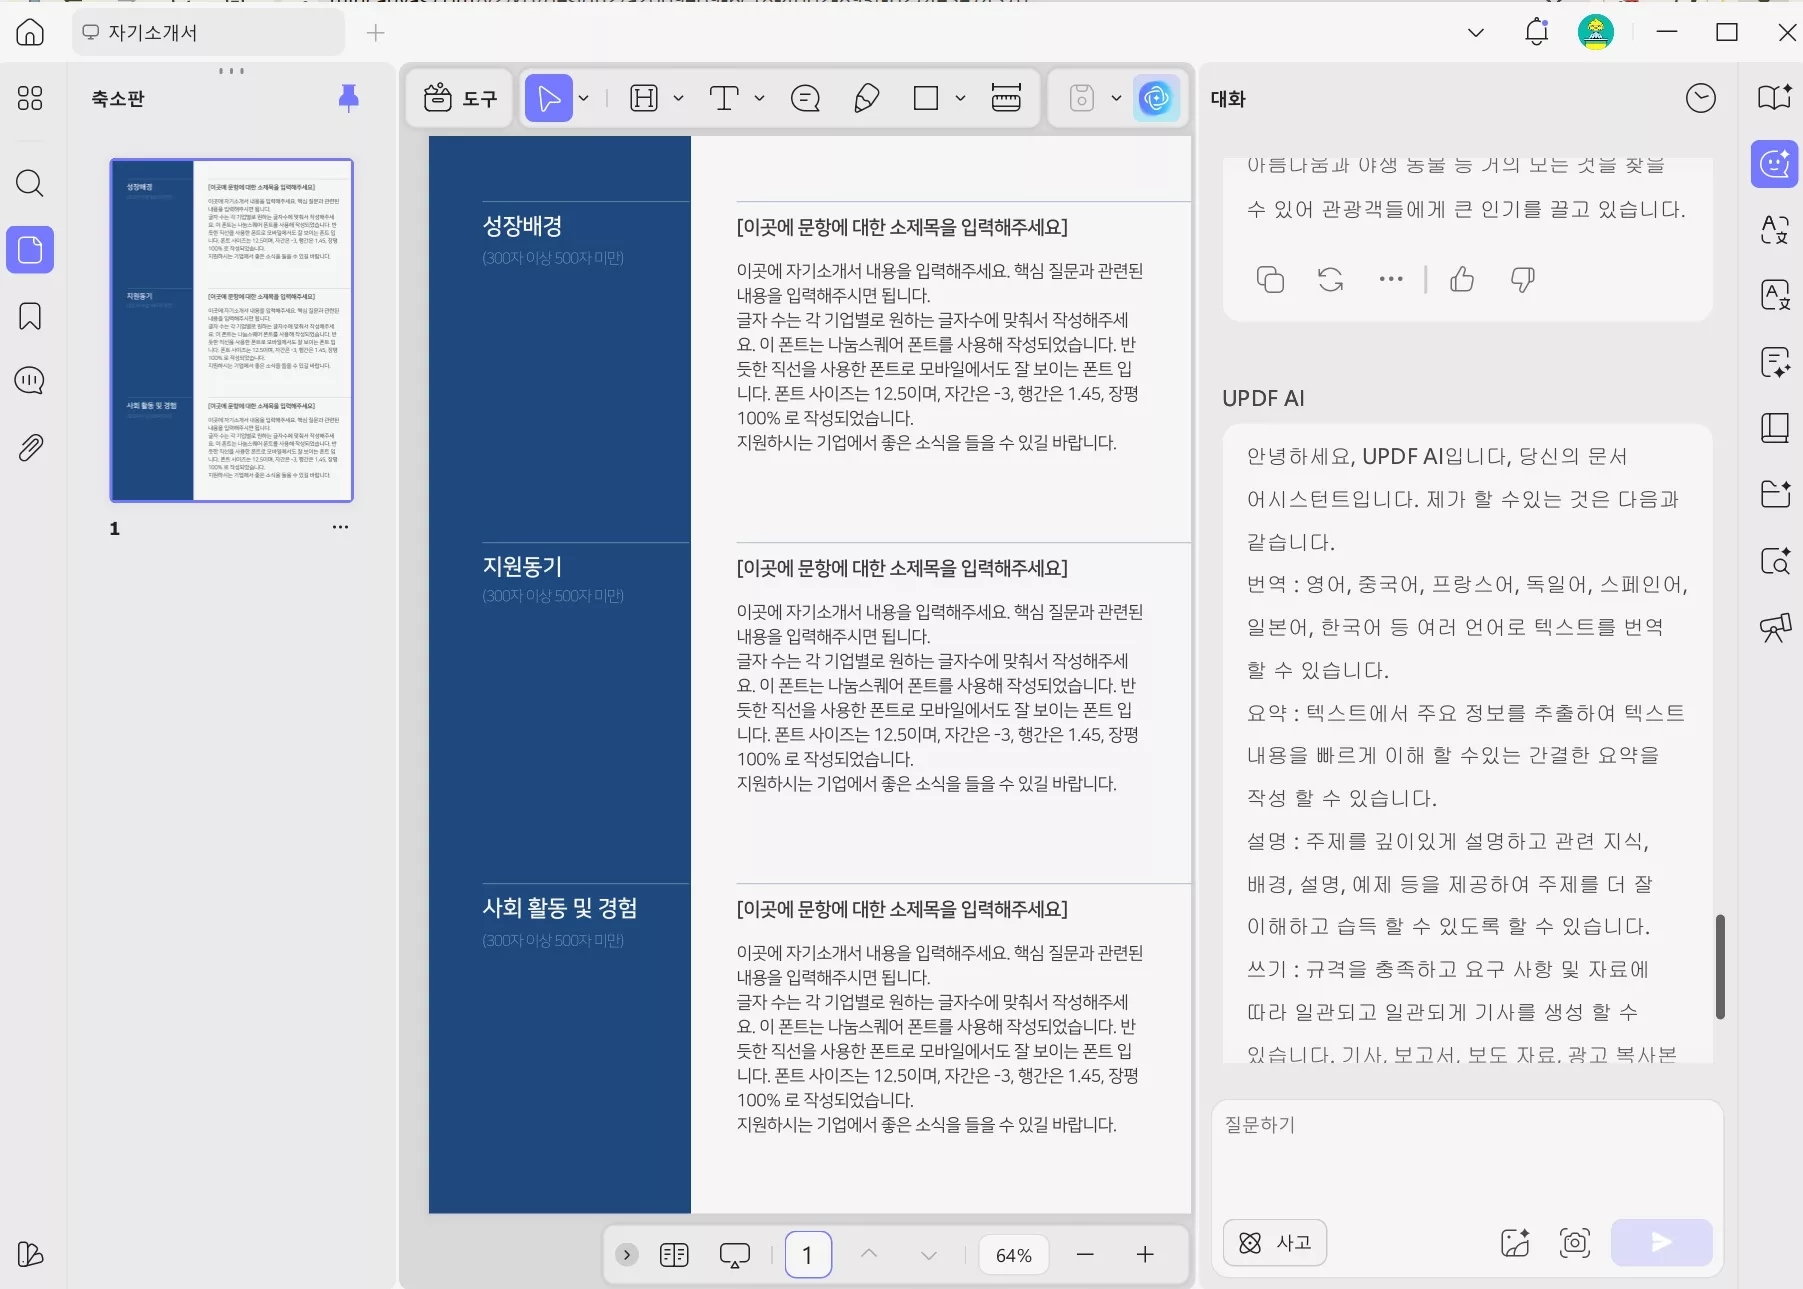The width and height of the screenshot is (1803, 1289).
Task: Open the shape tool dropdown arrow
Action: point(960,98)
